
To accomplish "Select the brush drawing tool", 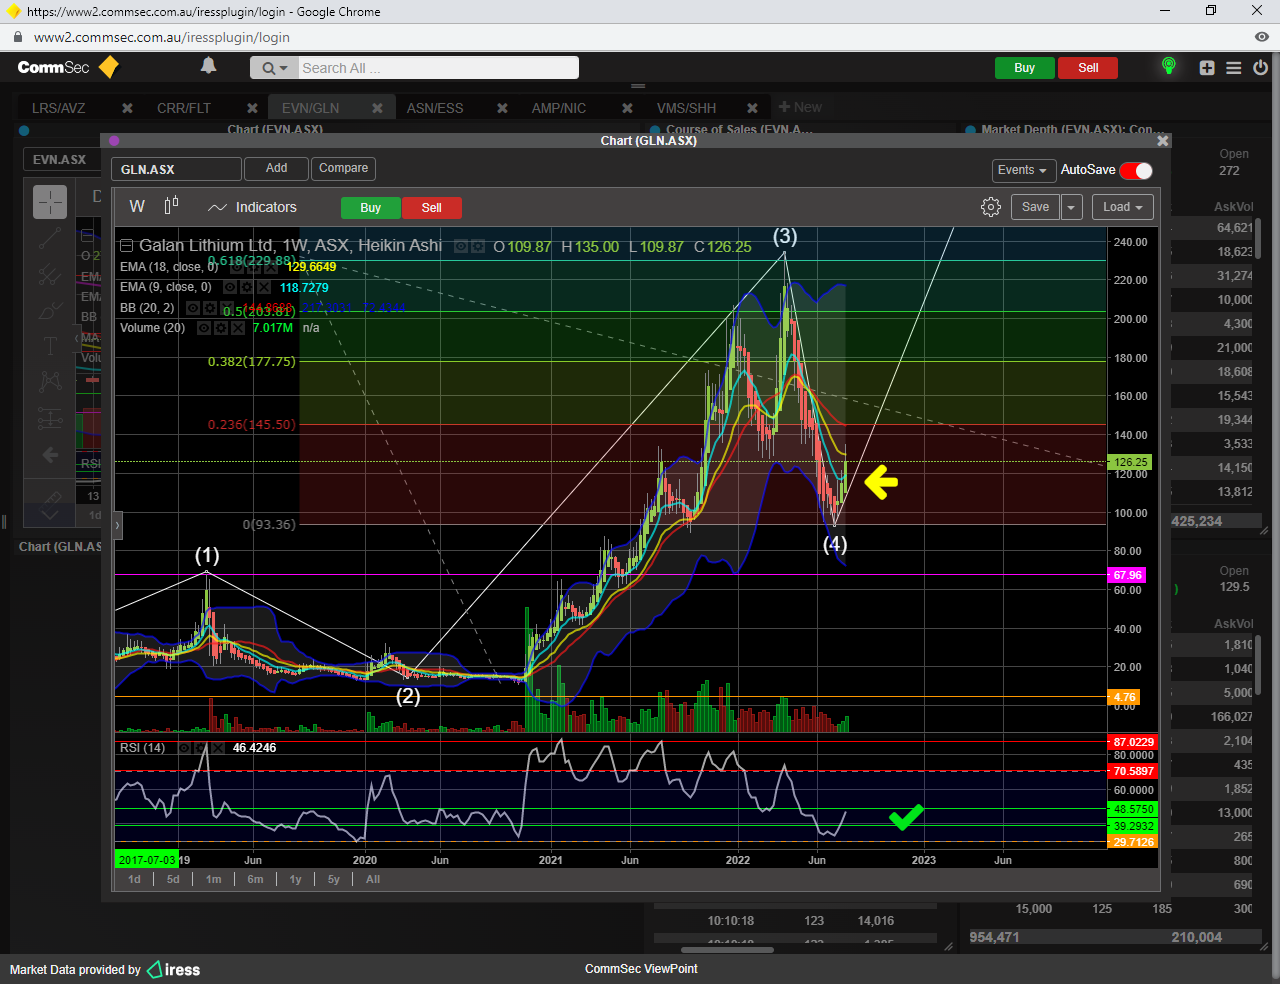I will click(x=50, y=311).
